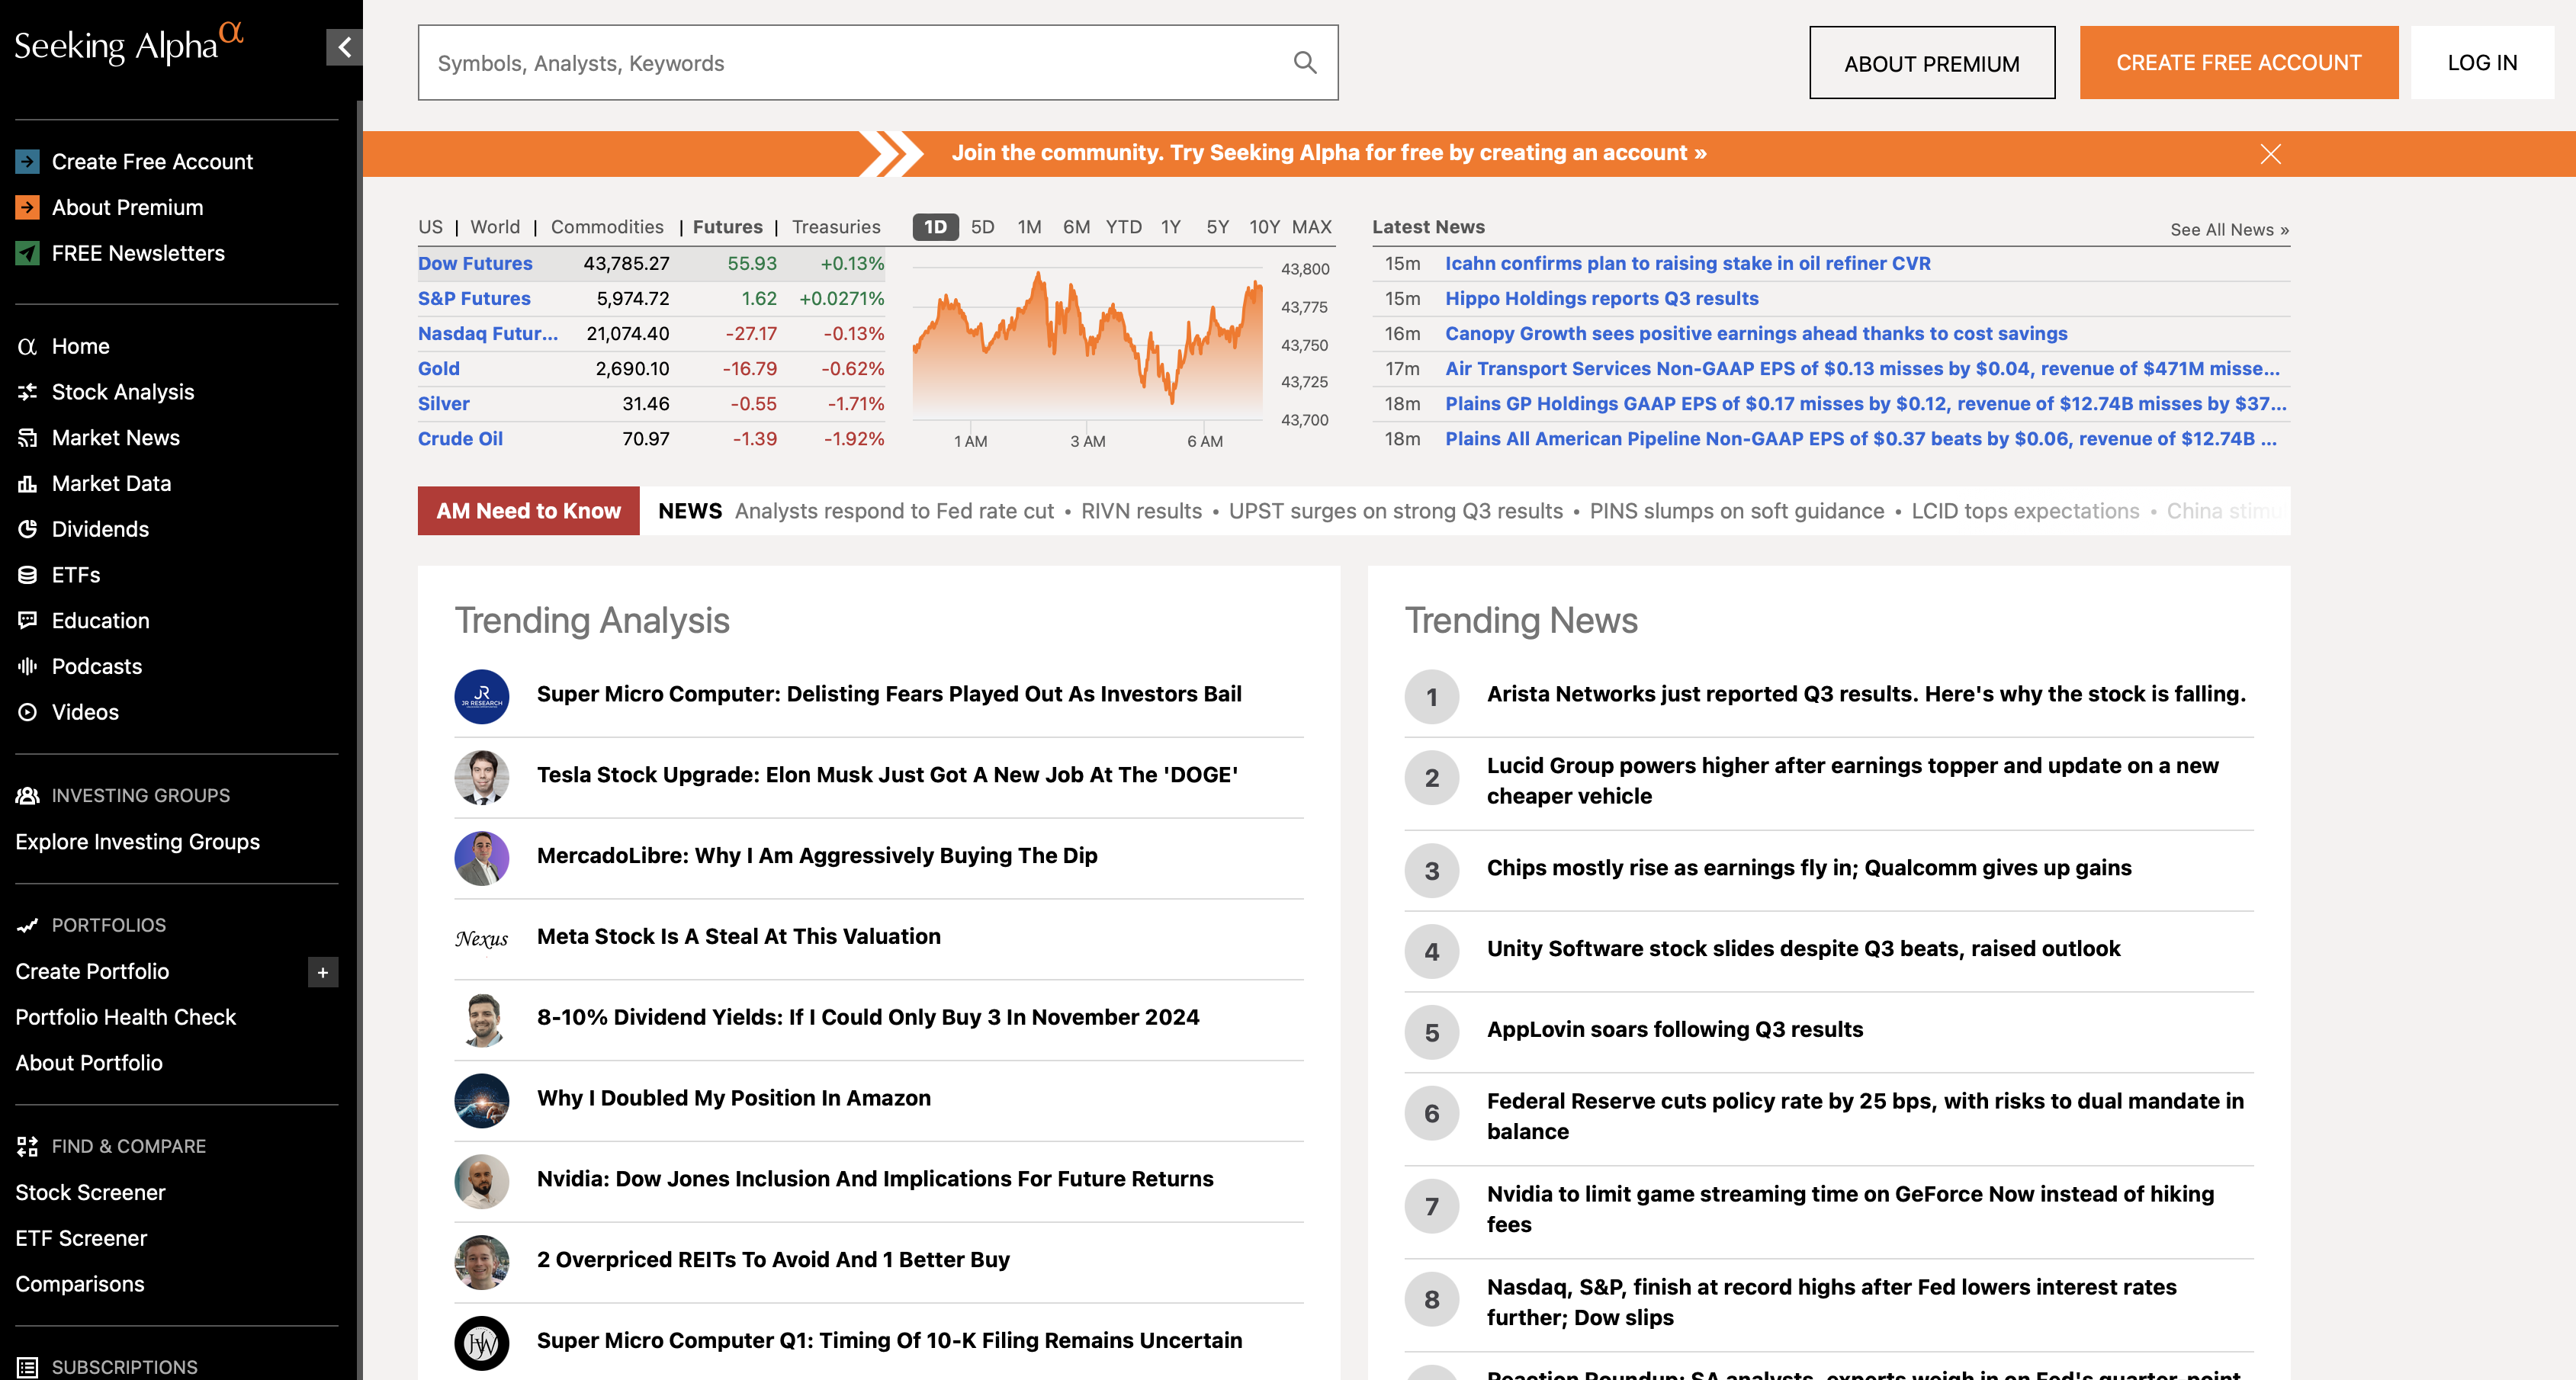Image resolution: width=2576 pixels, height=1380 pixels.
Task: Select the 5D chart time range
Action: (982, 227)
